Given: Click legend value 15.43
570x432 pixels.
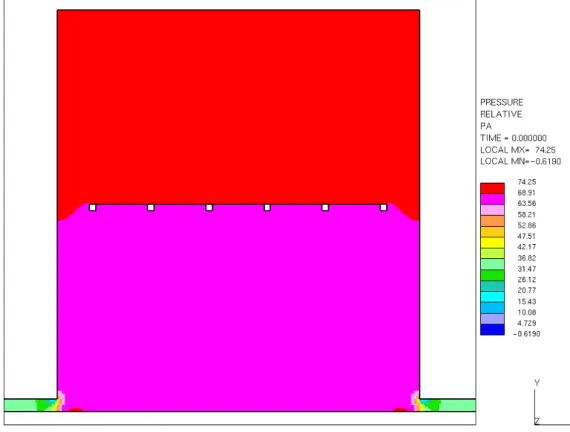Looking at the screenshot, I should [x=527, y=301].
